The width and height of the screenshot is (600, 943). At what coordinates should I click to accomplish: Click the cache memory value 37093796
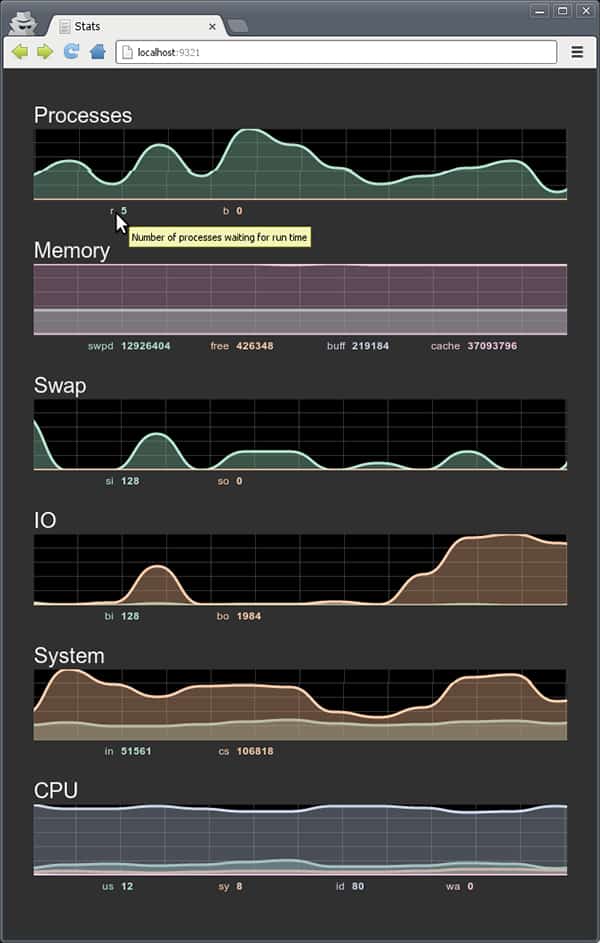coord(492,346)
